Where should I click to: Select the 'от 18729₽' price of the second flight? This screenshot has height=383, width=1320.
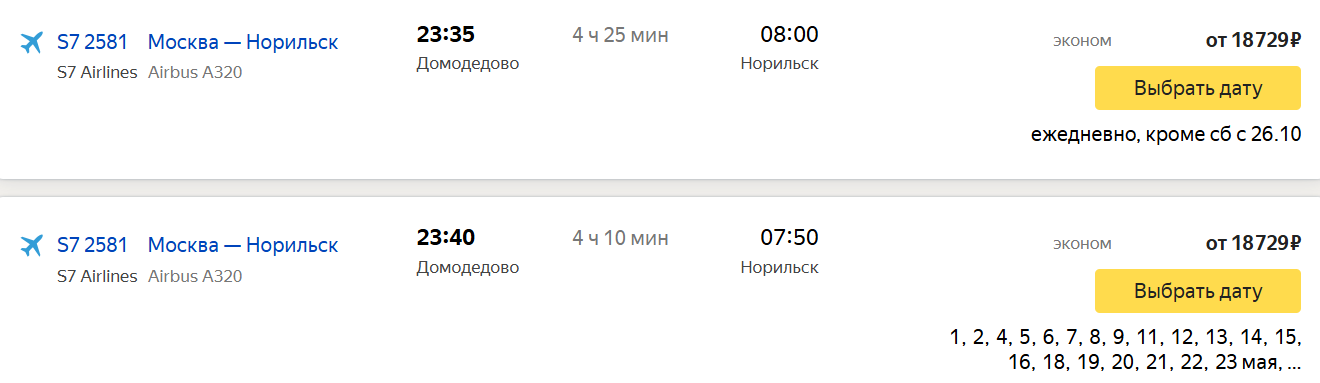(1253, 244)
